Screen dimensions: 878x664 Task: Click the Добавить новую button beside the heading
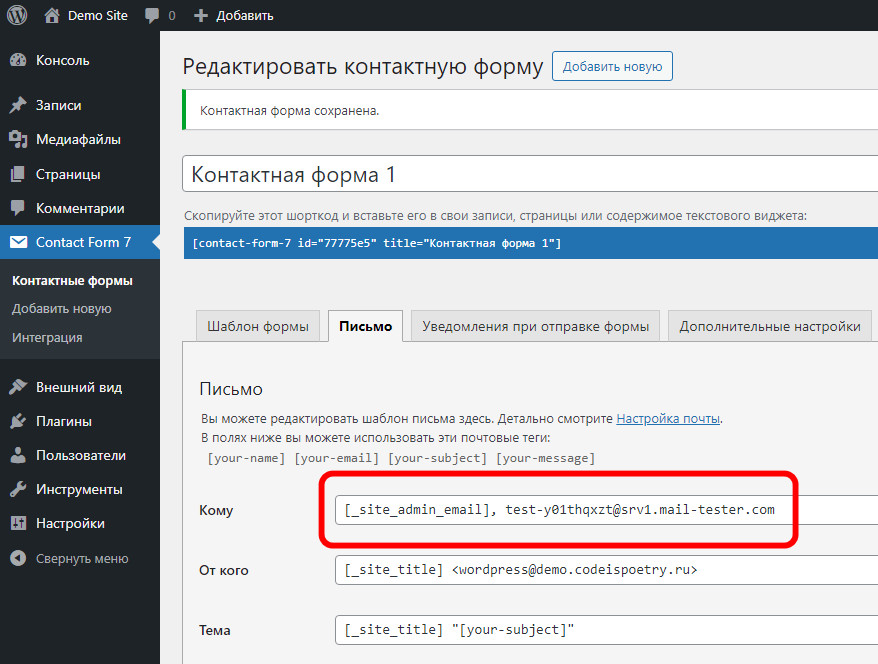pyautogui.click(x=612, y=66)
